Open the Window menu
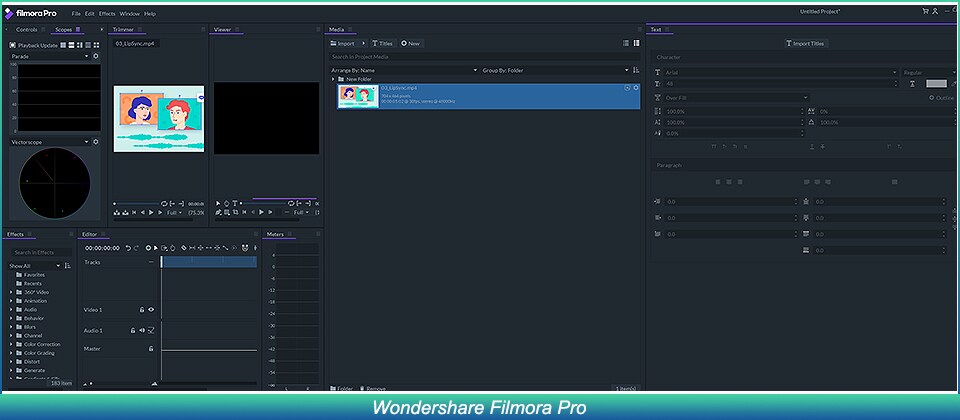This screenshot has width=960, height=420. [x=129, y=13]
